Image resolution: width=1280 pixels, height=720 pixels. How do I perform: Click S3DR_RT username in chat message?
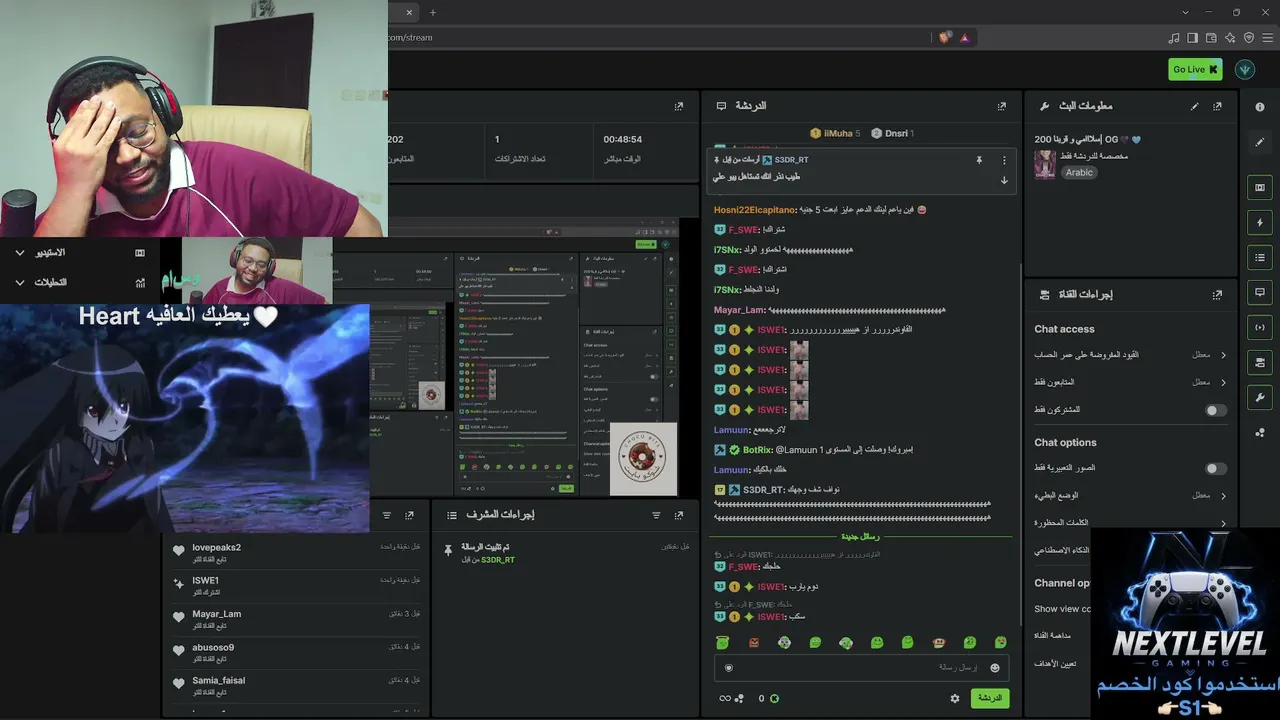pyautogui.click(x=764, y=490)
